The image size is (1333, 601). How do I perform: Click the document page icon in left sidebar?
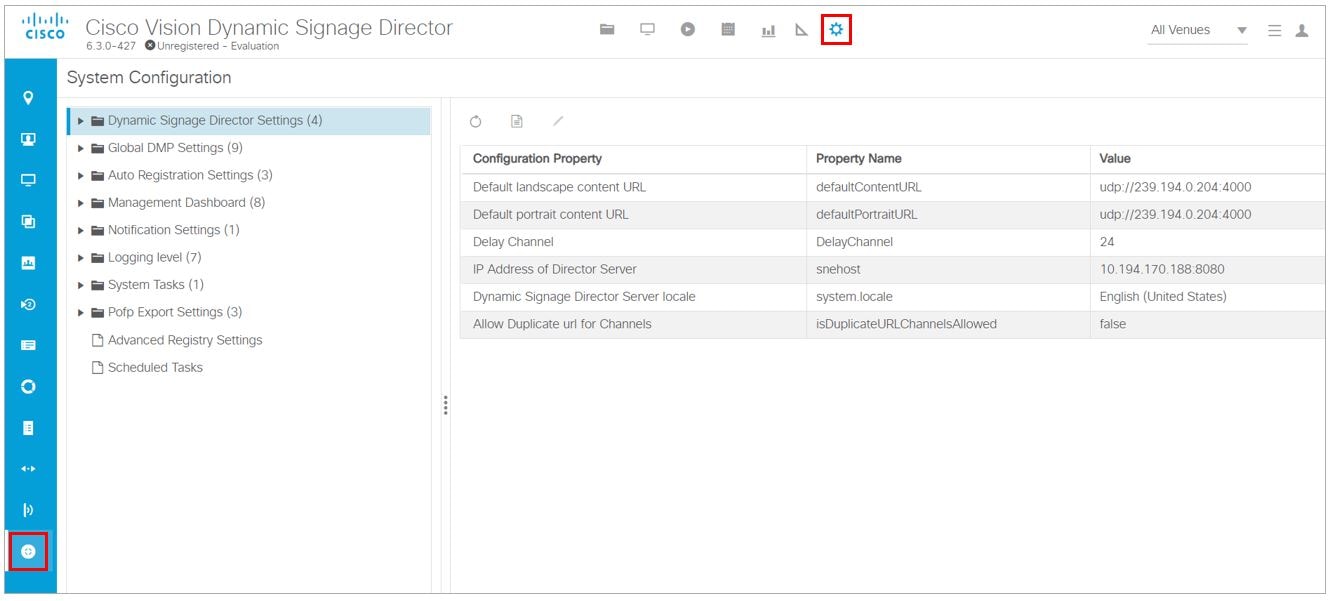pyautogui.click(x=28, y=428)
